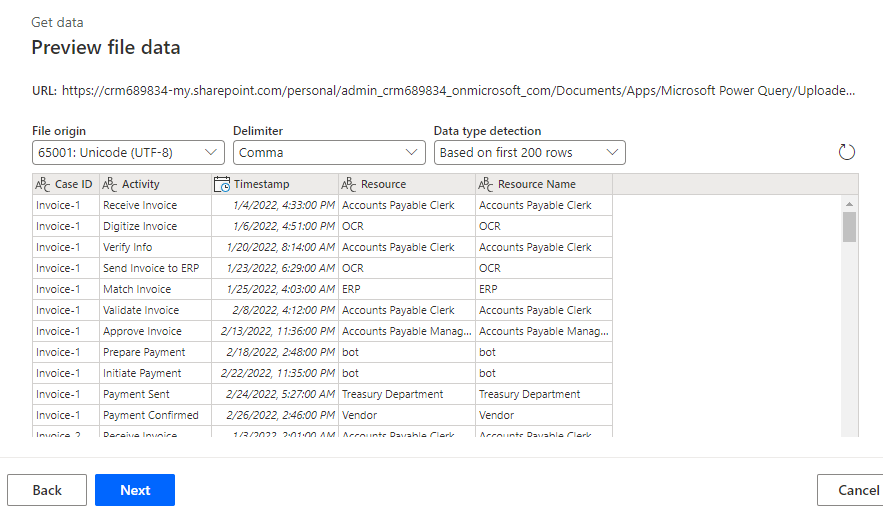Open the File origin dropdown

(x=128, y=153)
